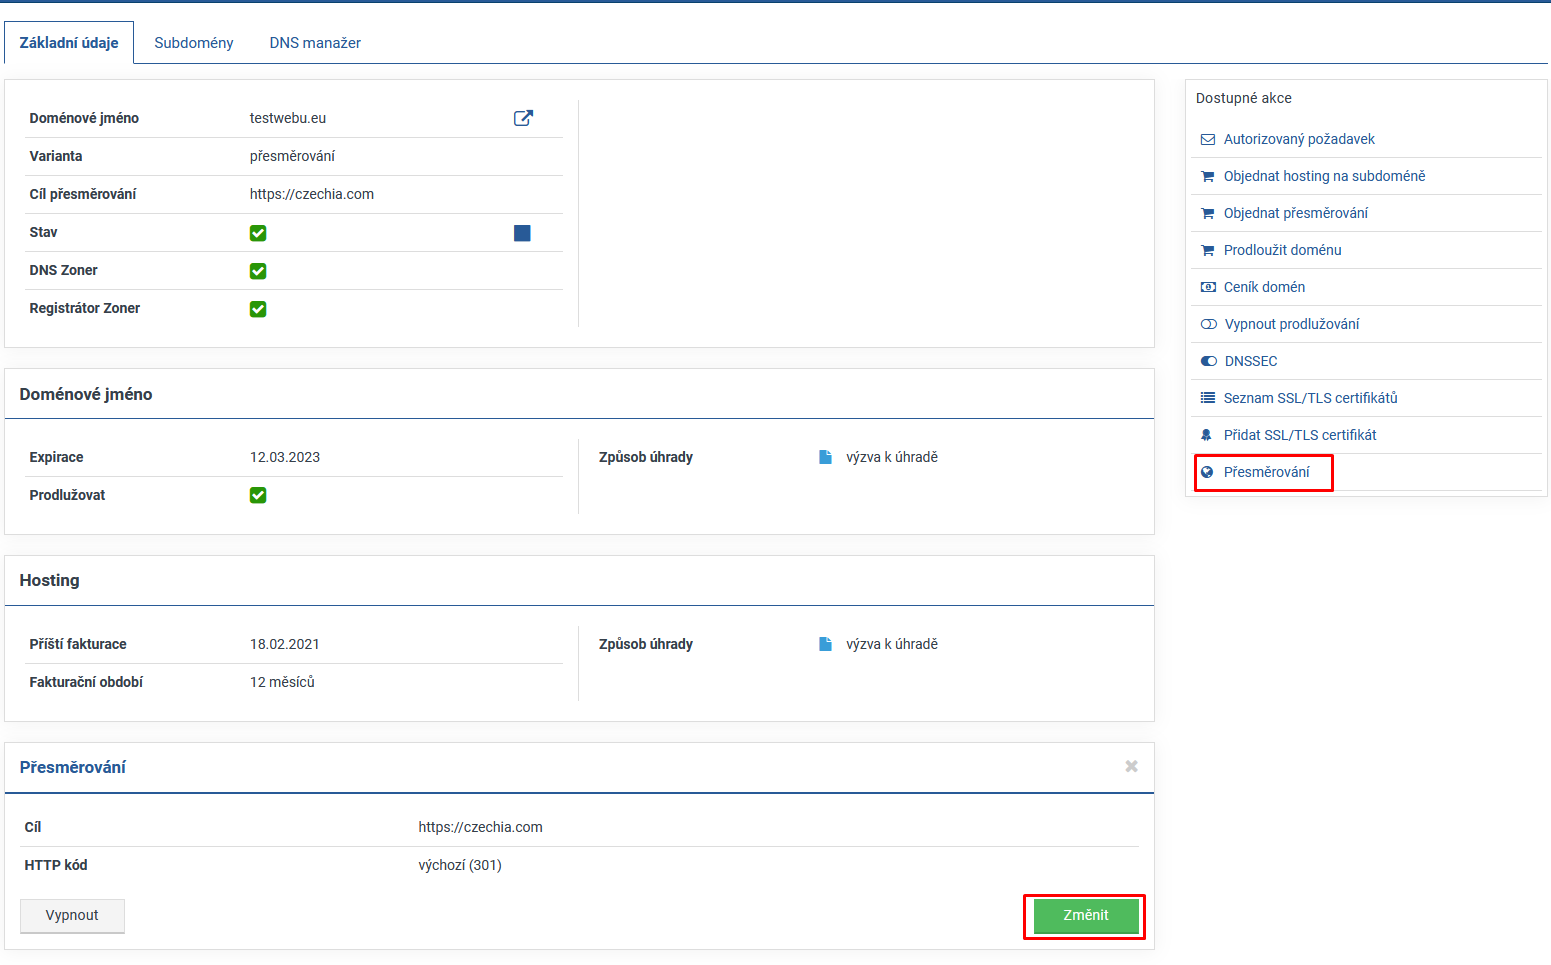The image size is (1551, 965).
Task: Click the banknote icon next to Ceník domén
Action: click(x=1208, y=288)
